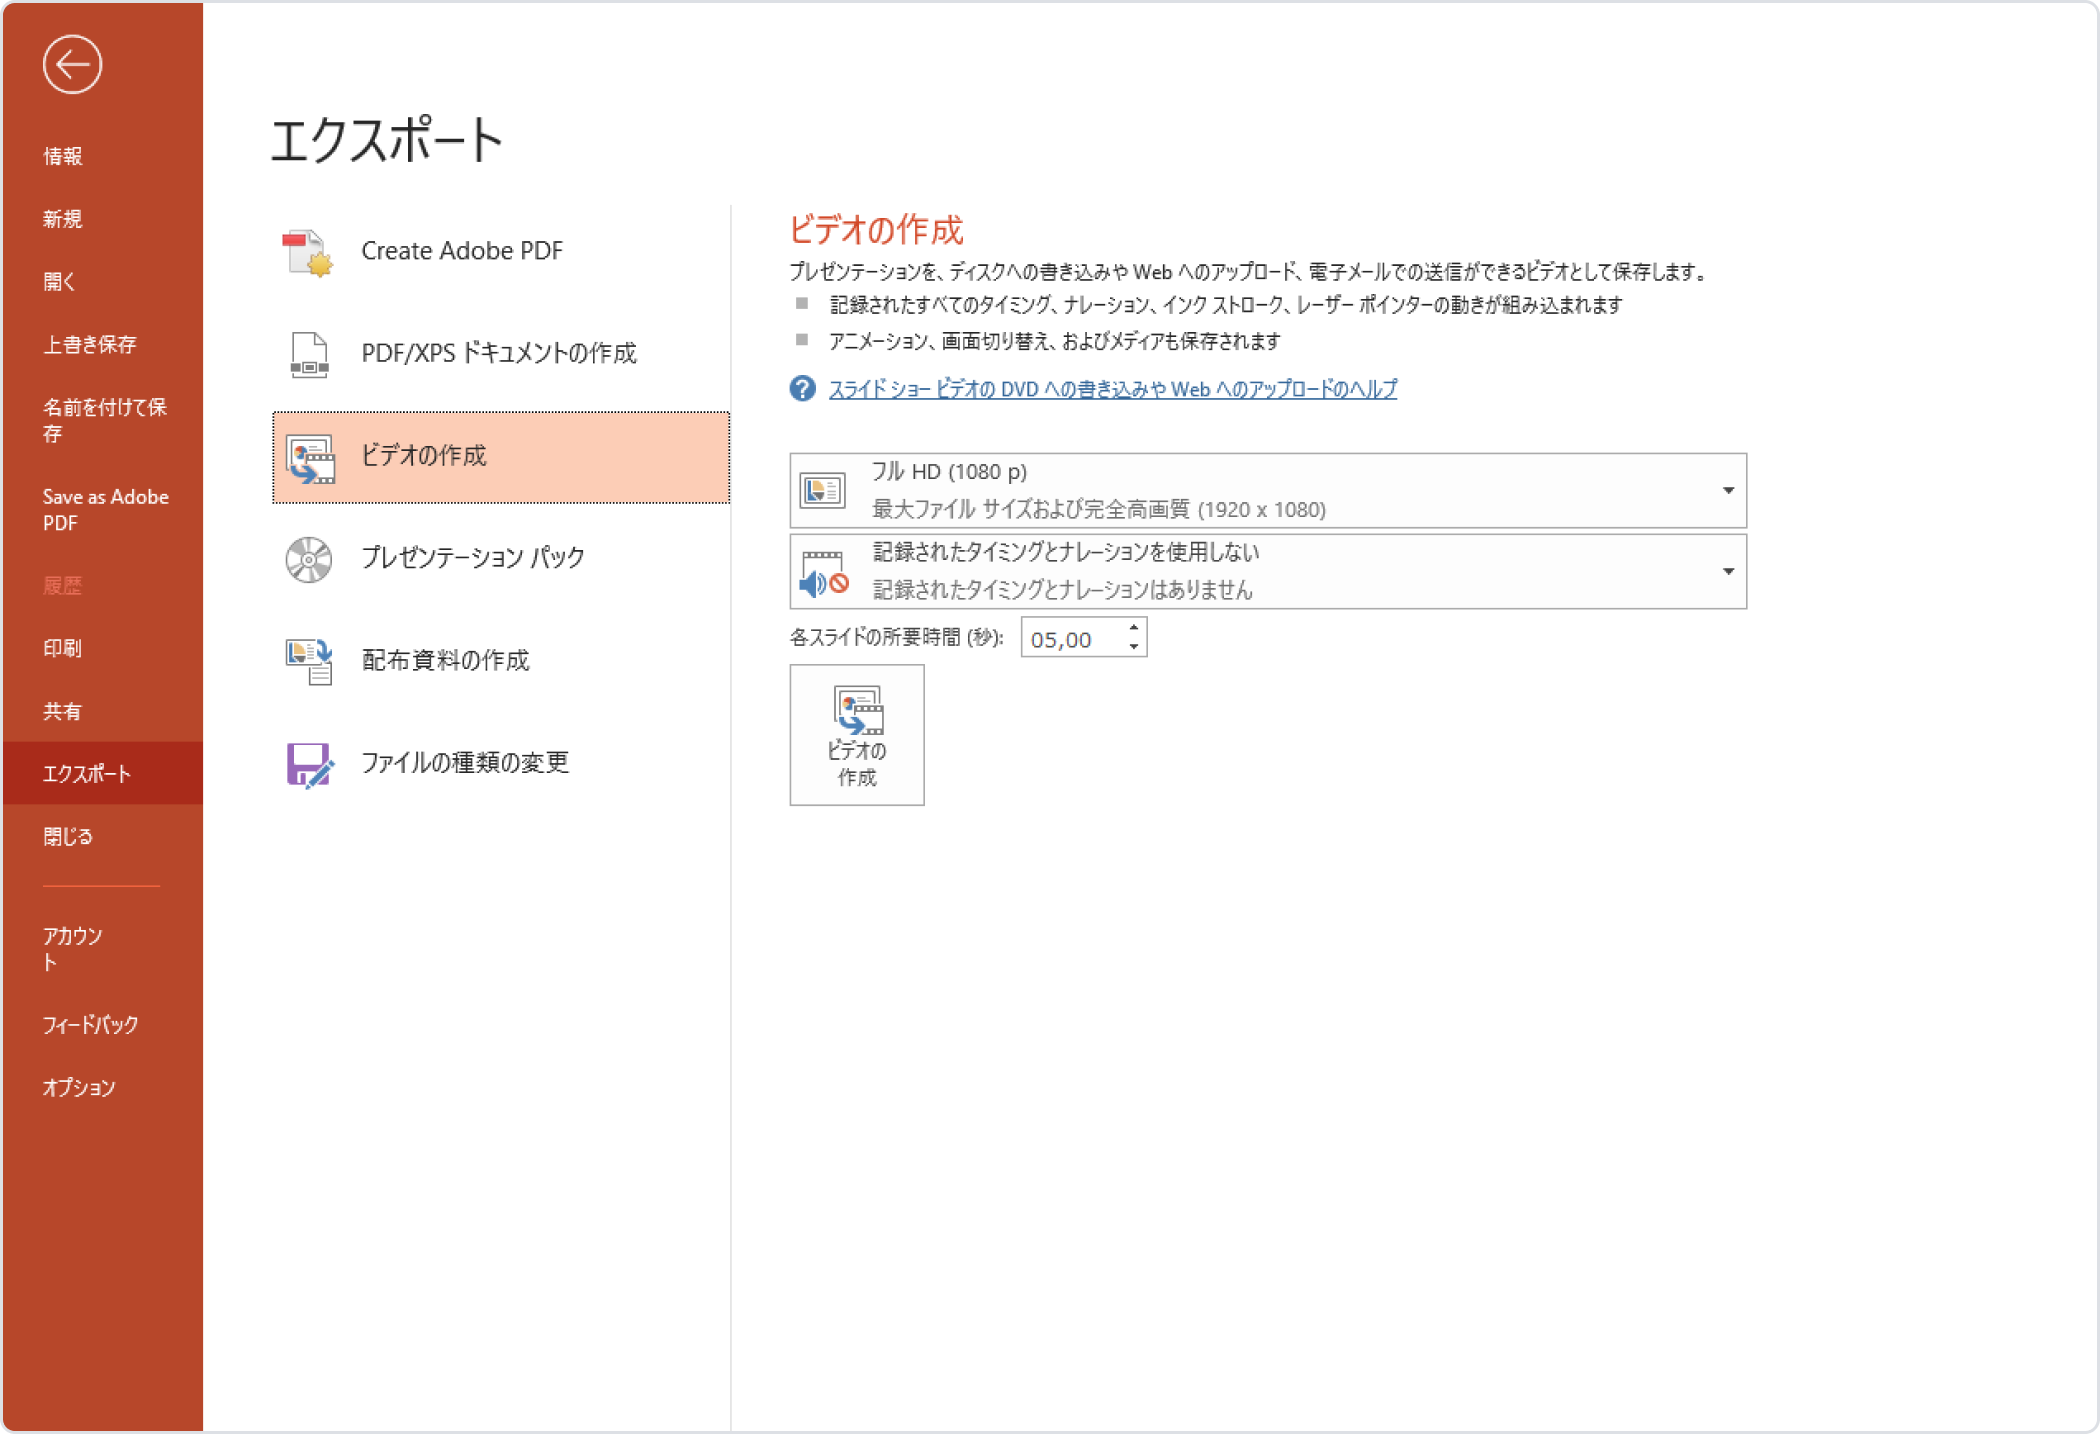
Task: Click 各スライドの所要時間 (秒) label
Action: click(897, 638)
